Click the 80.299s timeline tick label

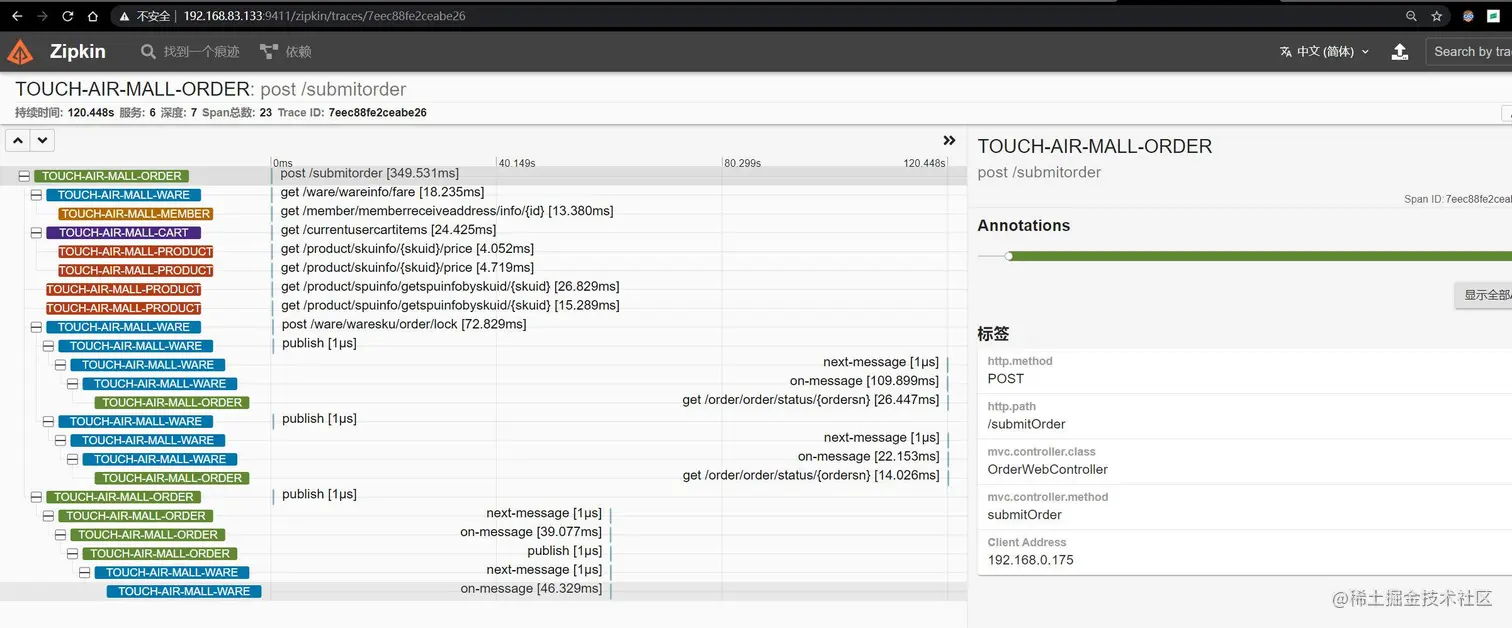[x=743, y=163]
